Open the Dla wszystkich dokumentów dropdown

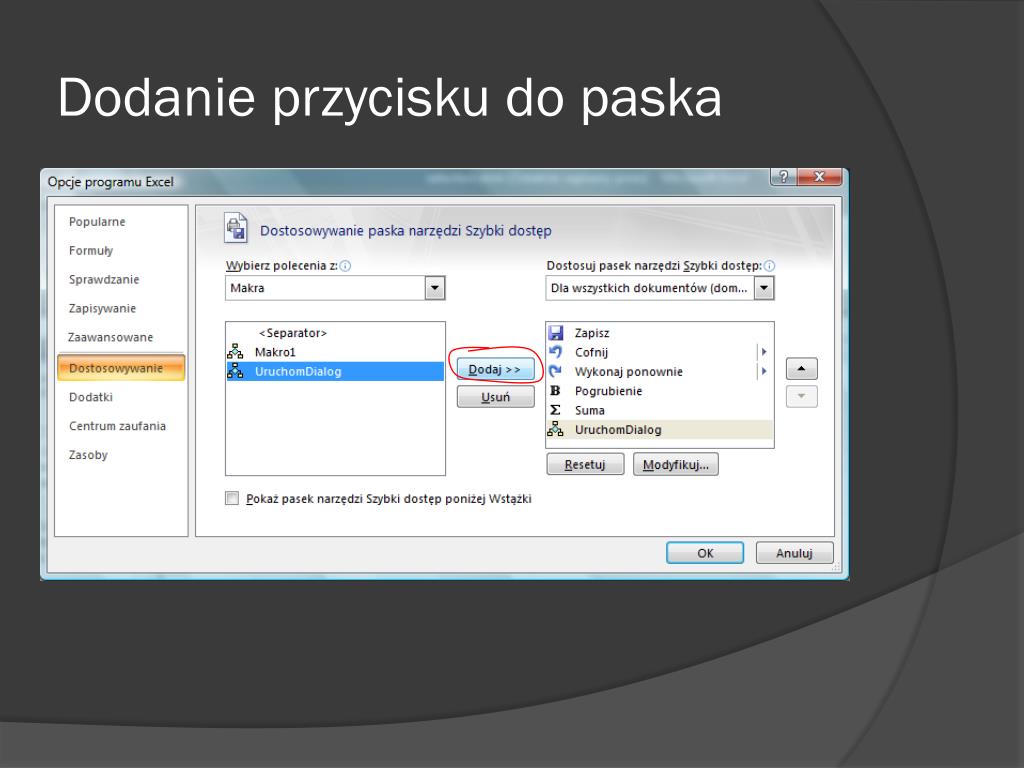coord(764,288)
